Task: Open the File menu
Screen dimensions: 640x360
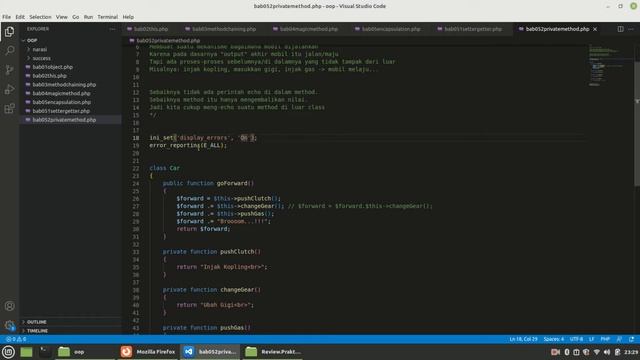Action: pos(7,17)
